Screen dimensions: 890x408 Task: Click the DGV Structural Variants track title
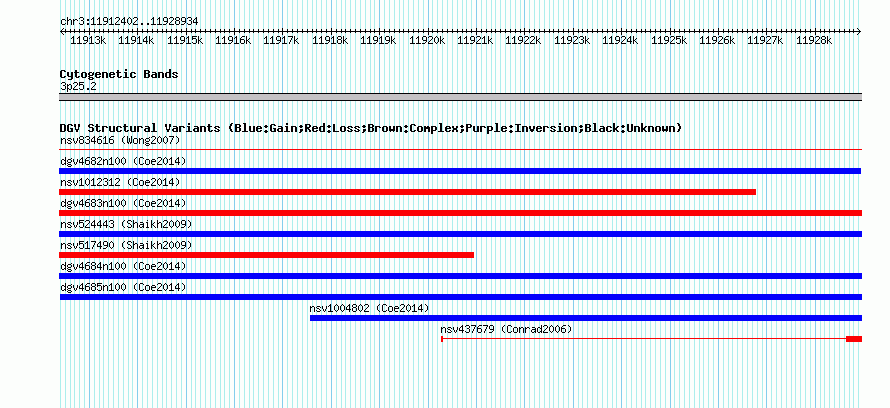click(x=371, y=128)
